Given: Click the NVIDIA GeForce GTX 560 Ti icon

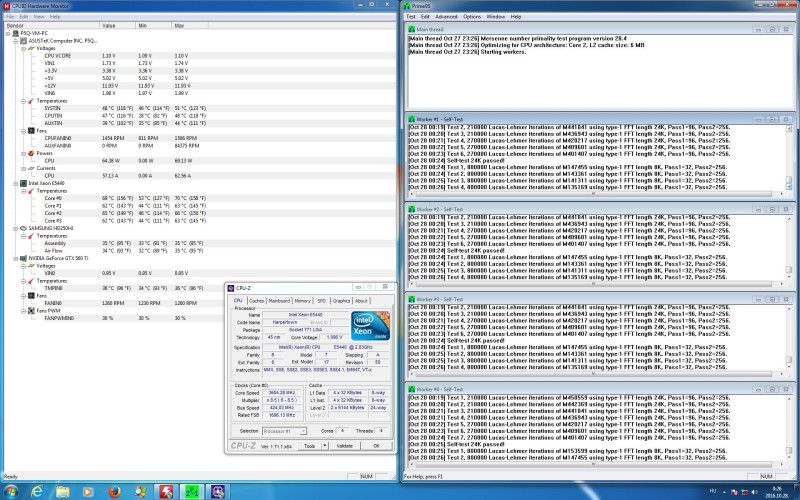Looking at the screenshot, I should (x=23, y=258).
